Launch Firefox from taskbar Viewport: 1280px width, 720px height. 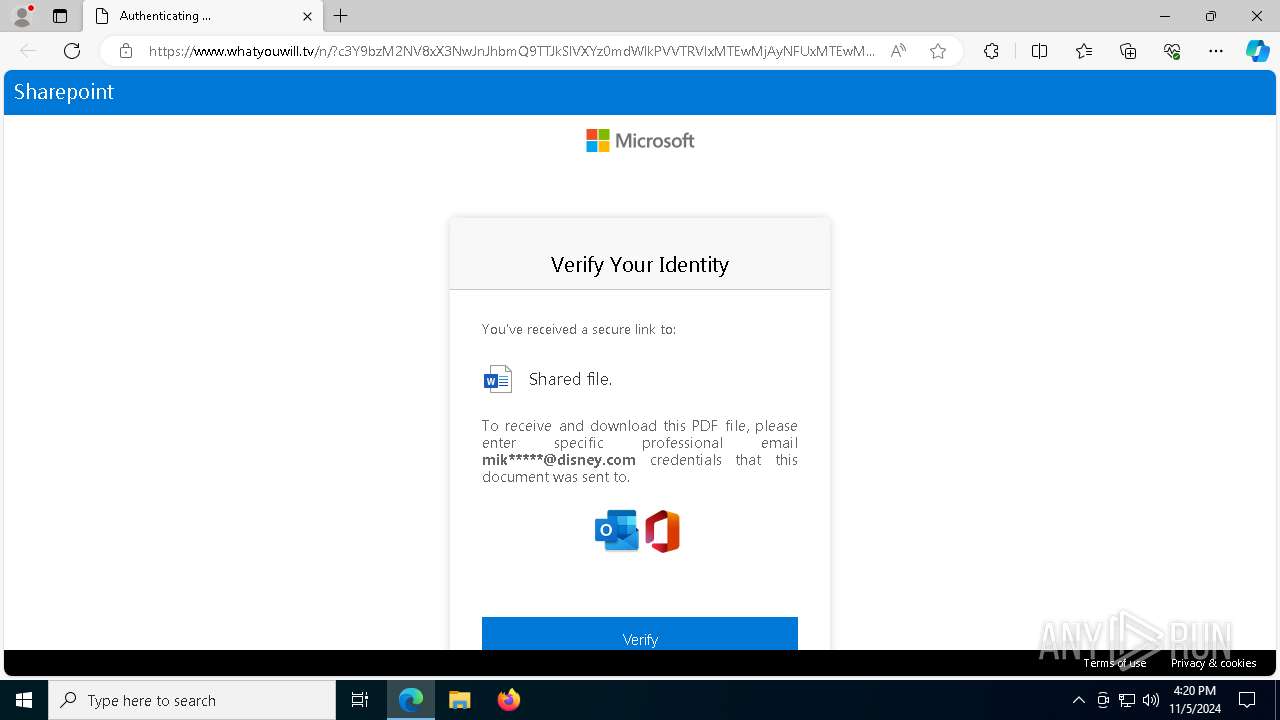[x=509, y=700]
